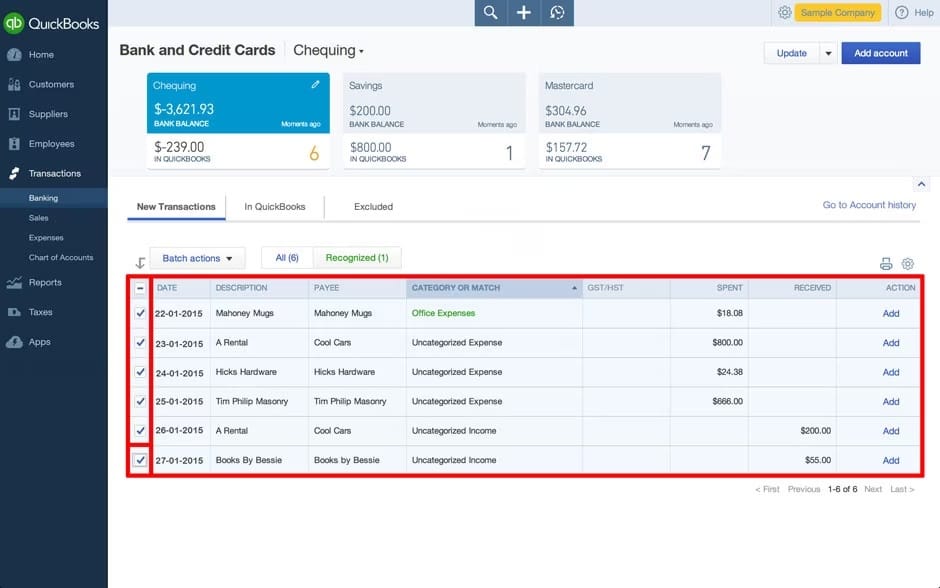Select the Mastercard account card
Image resolution: width=940 pixels, height=588 pixels.
click(628, 120)
